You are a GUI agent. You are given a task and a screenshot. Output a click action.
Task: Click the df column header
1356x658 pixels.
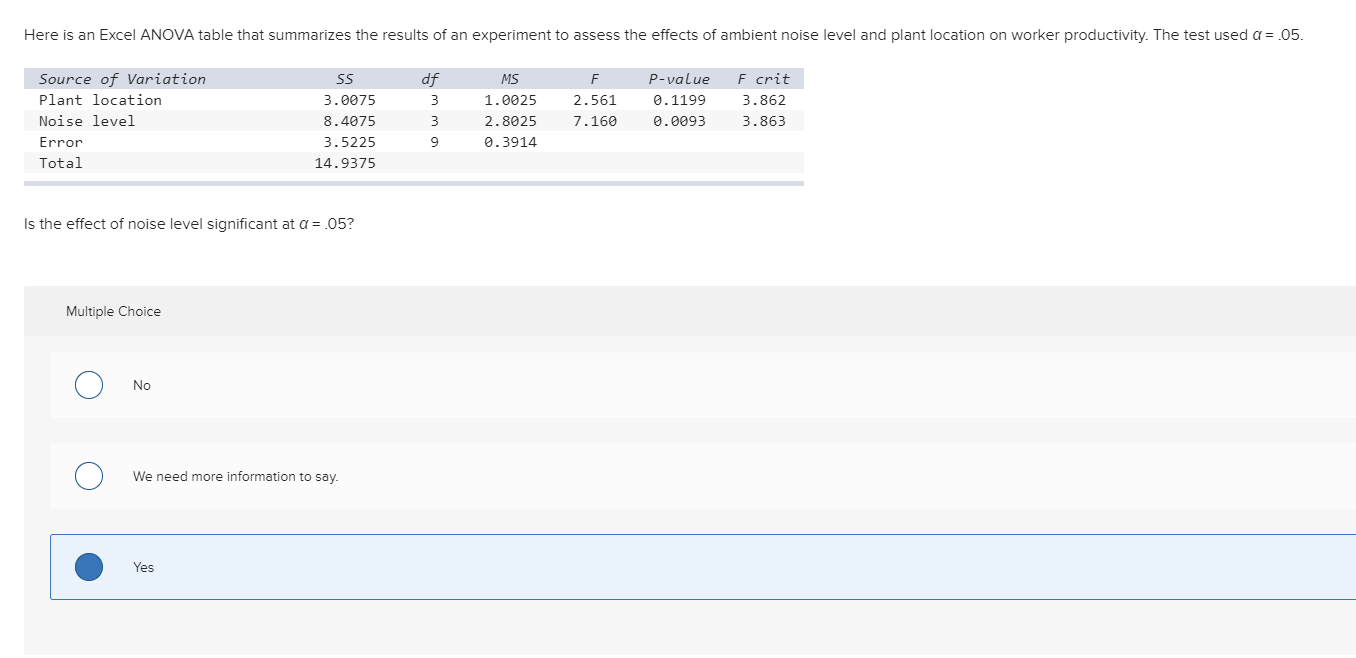(x=430, y=78)
